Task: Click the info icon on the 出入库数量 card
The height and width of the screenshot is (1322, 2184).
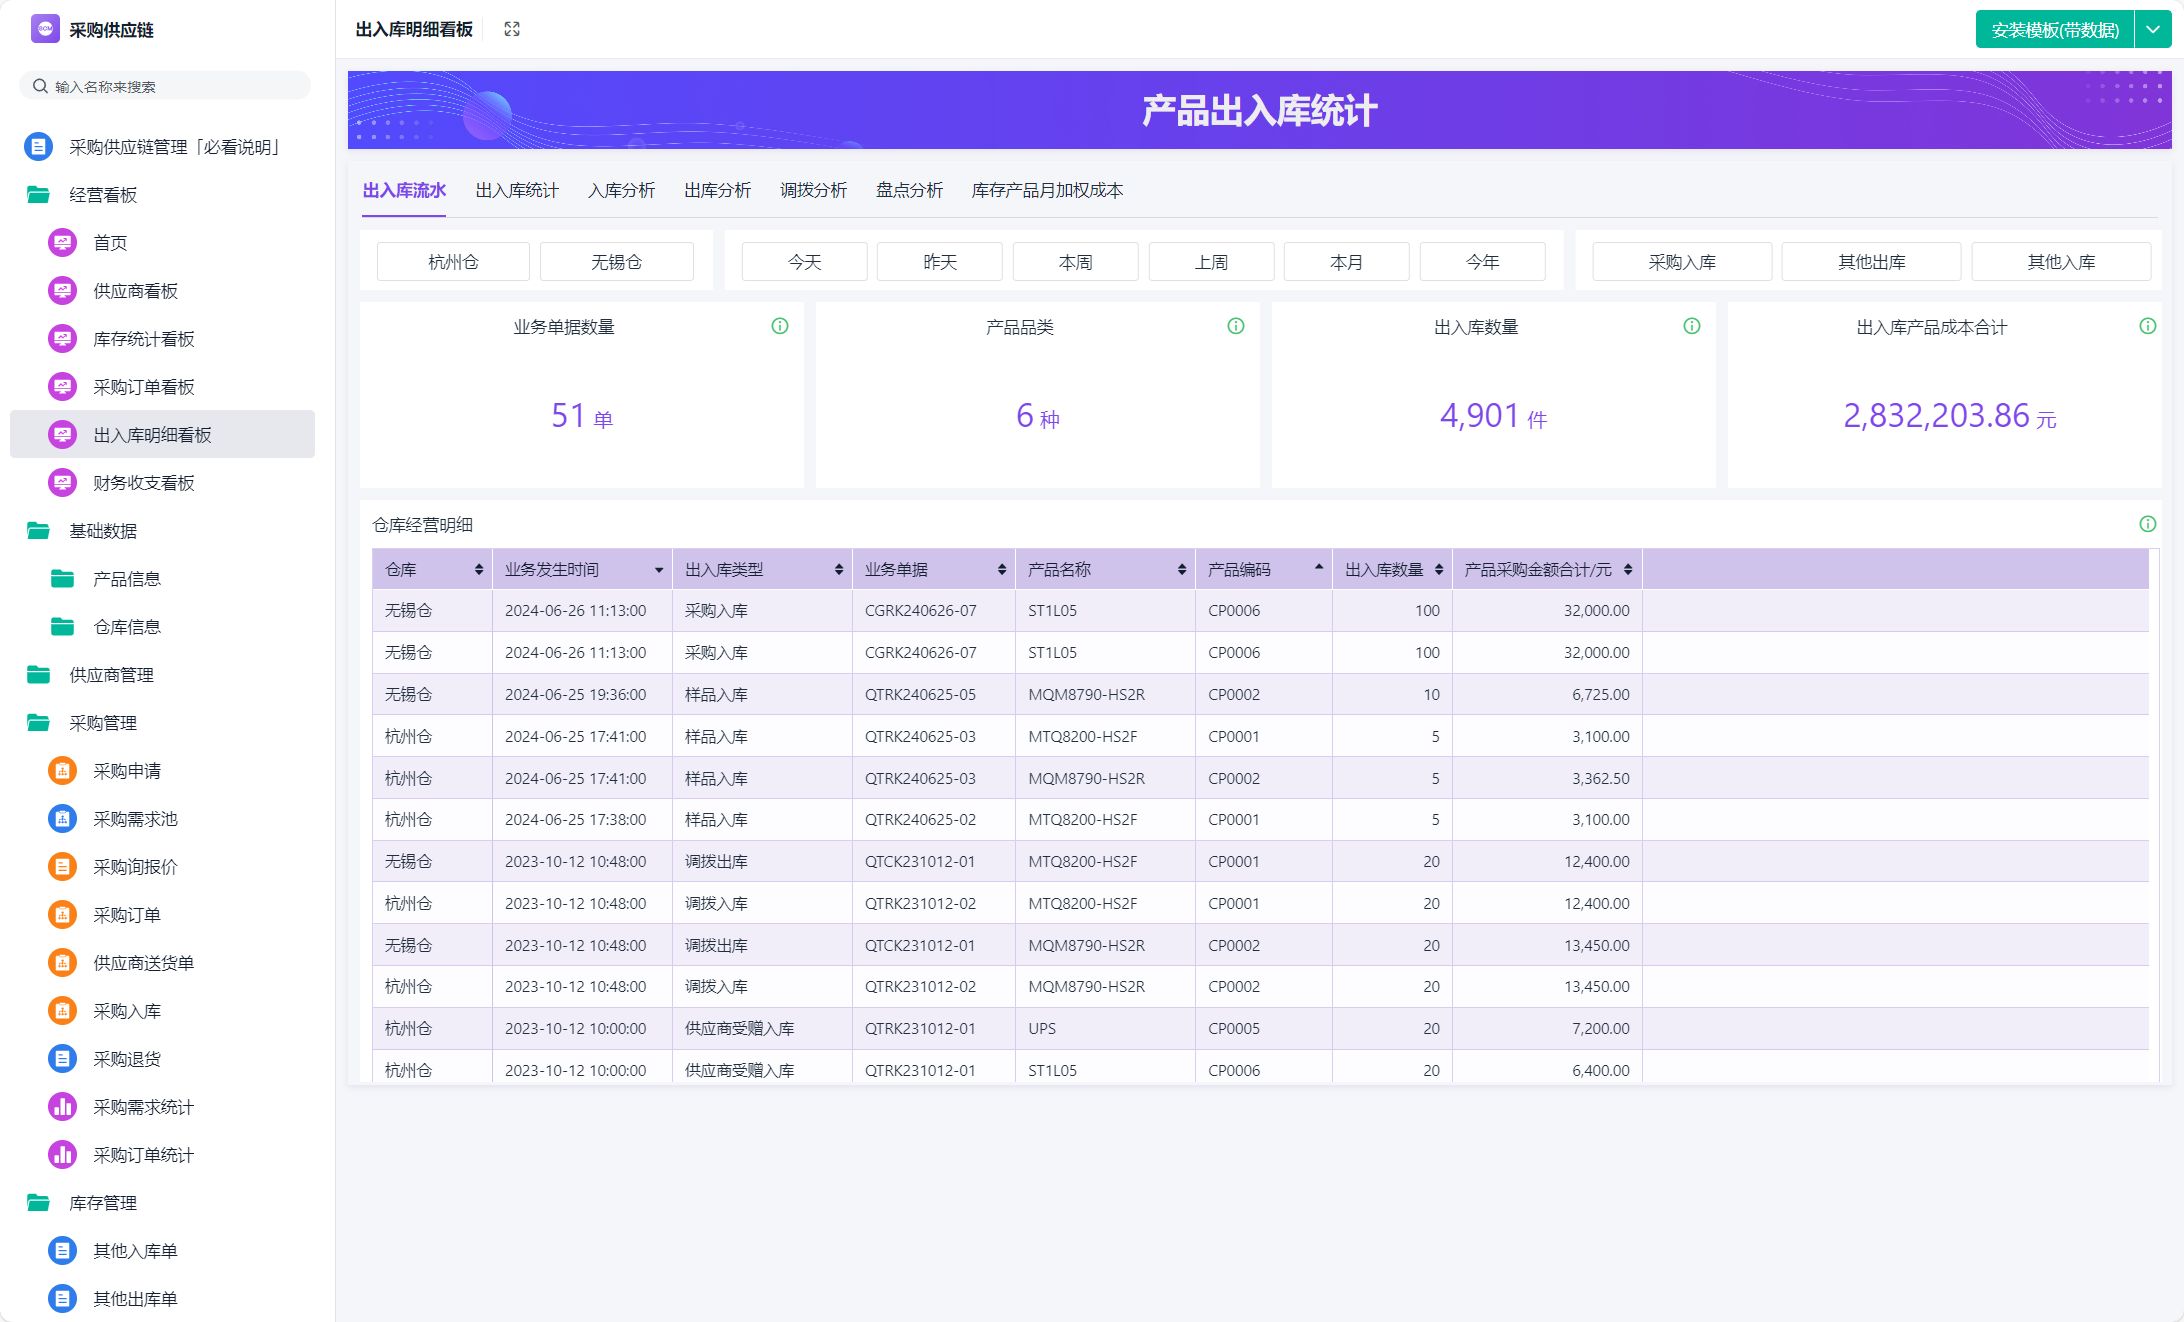Action: point(1692,326)
